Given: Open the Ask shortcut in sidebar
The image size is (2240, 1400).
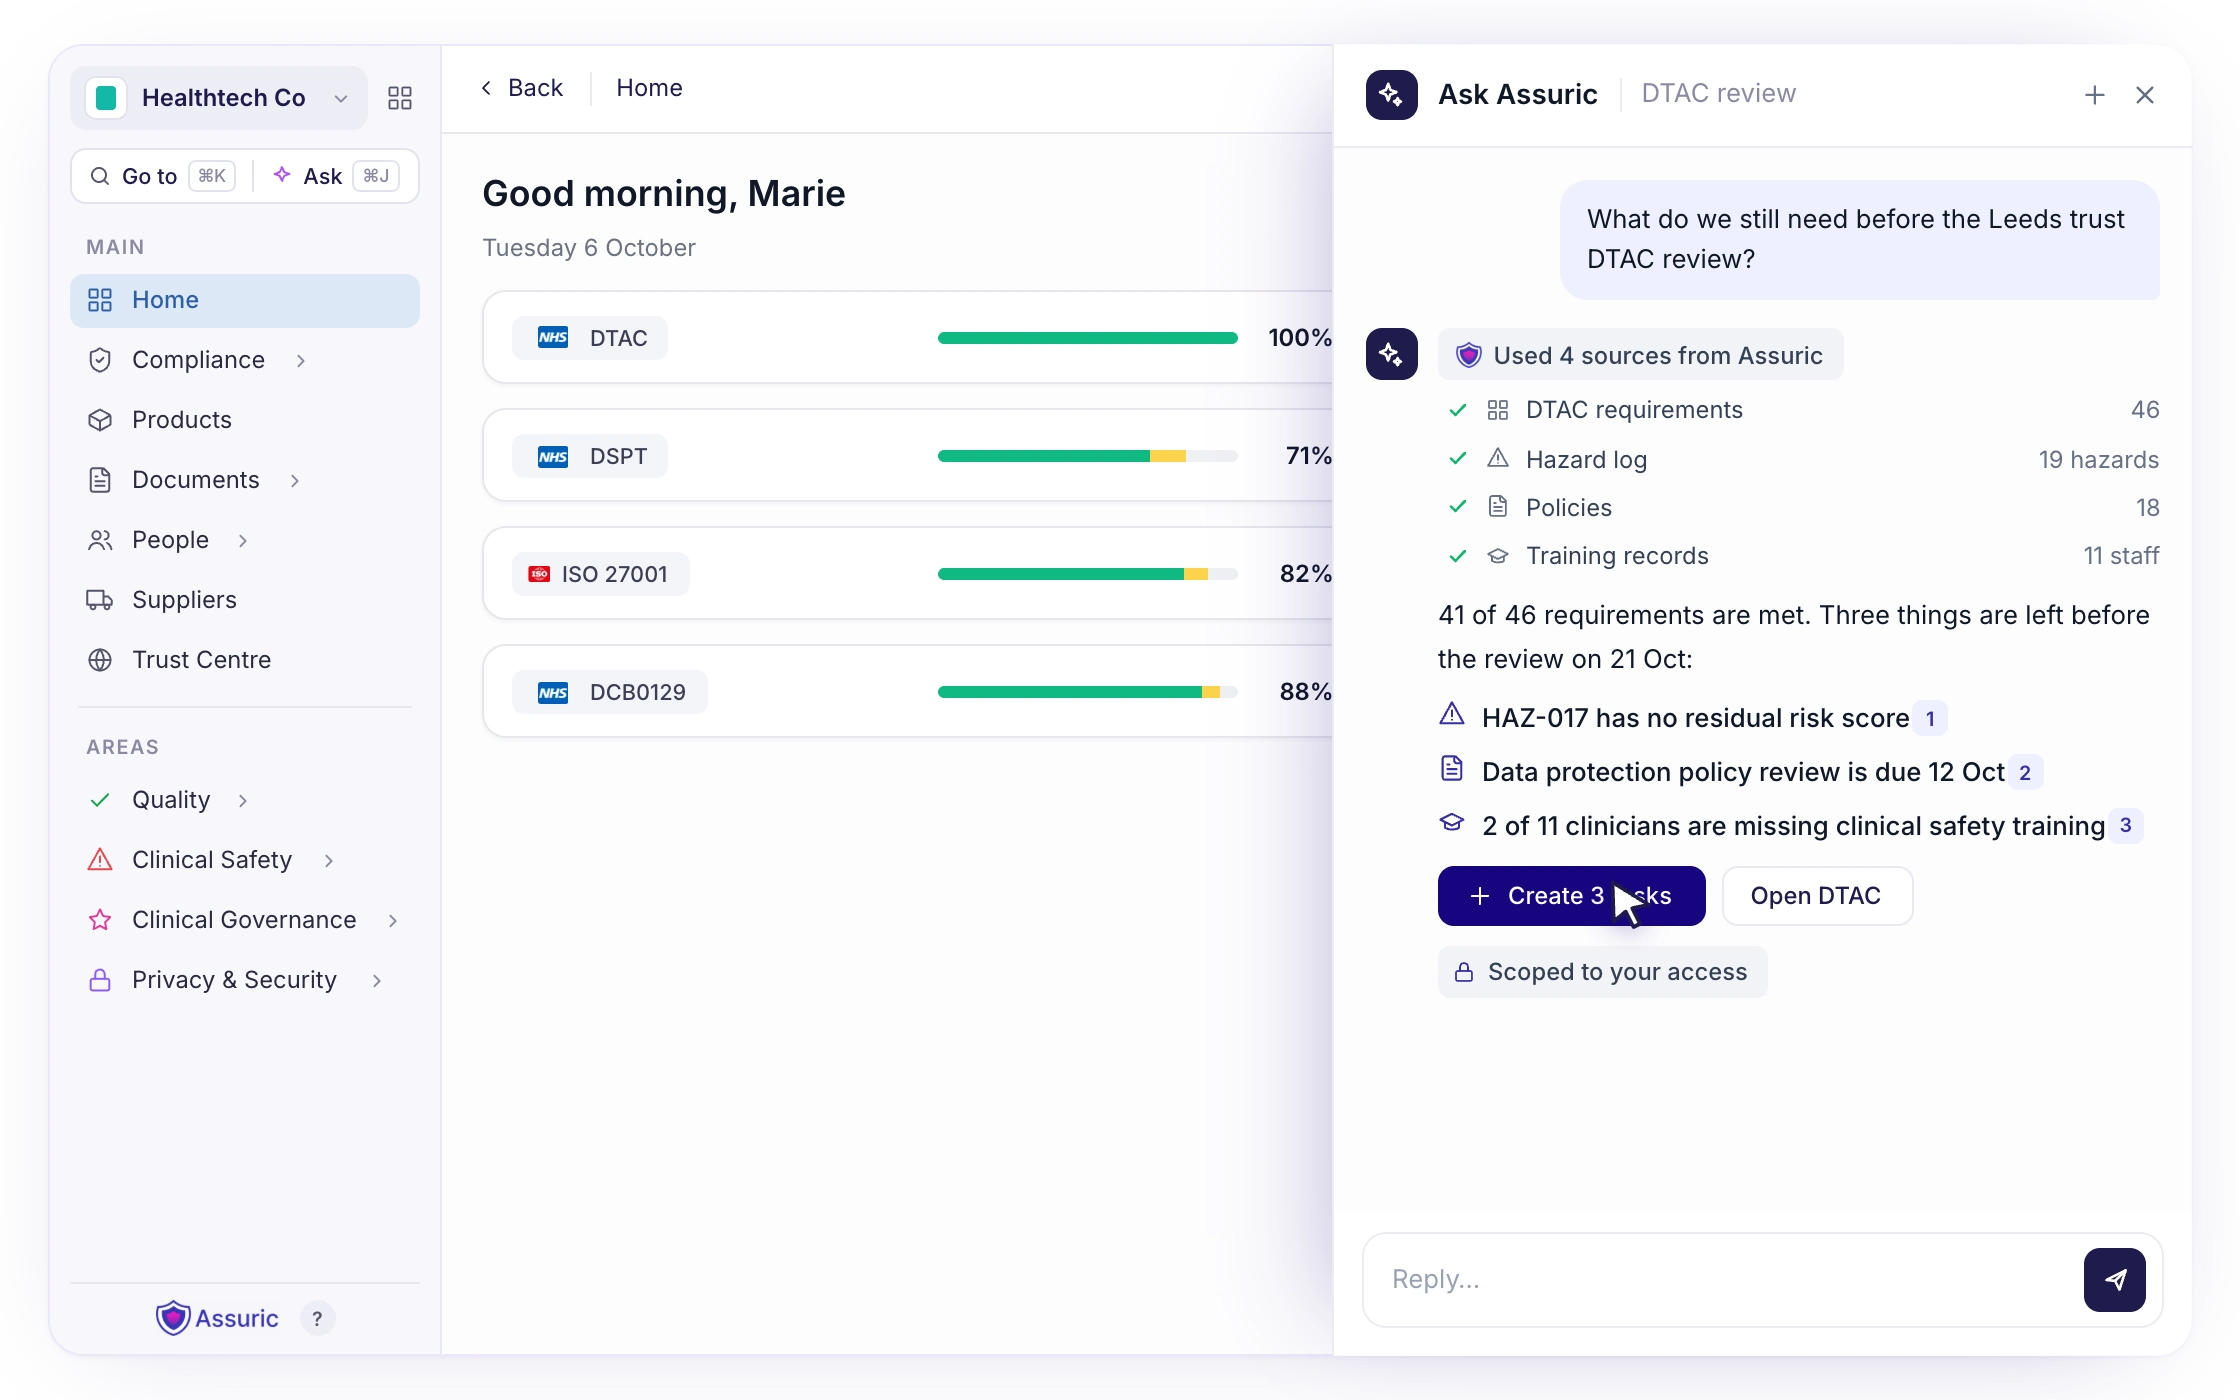Looking at the screenshot, I should [x=336, y=176].
